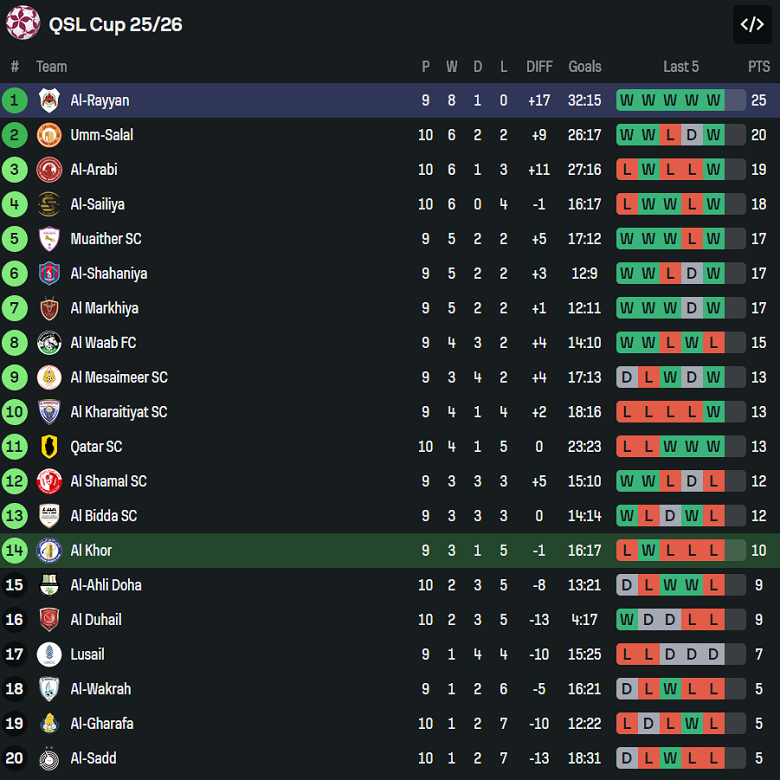Screen dimensions: 780x780
Task: Click the Qatar SC yellow crest
Action: coord(49,447)
